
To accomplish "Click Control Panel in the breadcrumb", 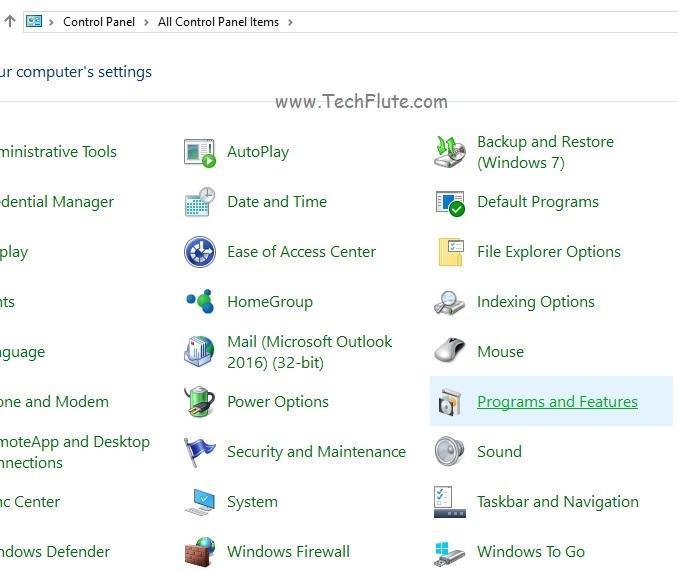I will click(99, 22).
